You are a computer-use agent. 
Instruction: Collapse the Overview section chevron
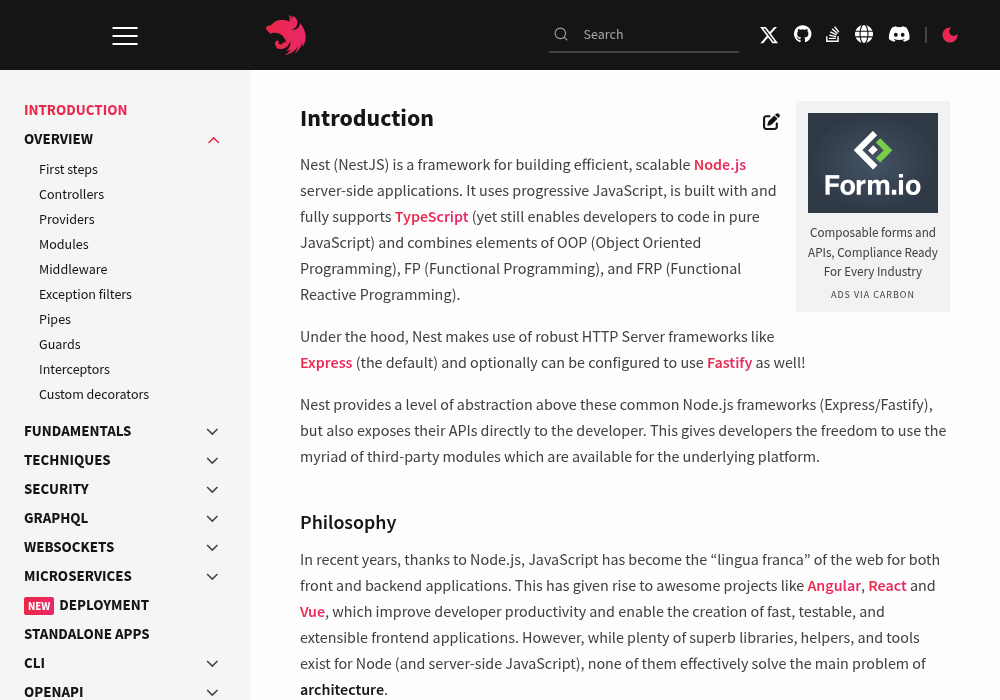coord(214,140)
